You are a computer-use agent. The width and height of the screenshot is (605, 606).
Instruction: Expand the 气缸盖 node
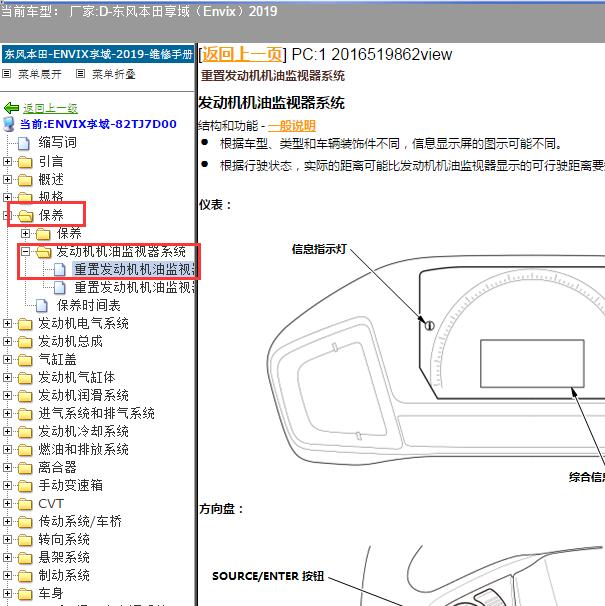[7, 359]
